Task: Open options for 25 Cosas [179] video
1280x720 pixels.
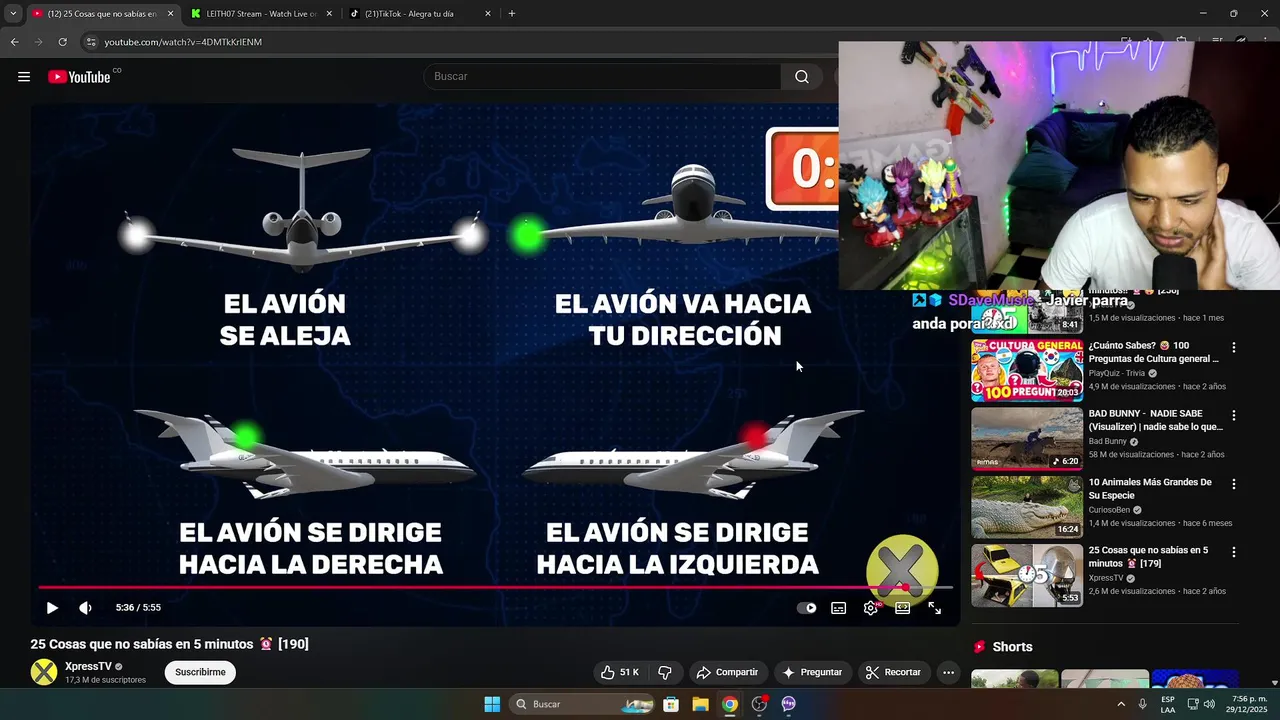Action: click(x=1234, y=552)
